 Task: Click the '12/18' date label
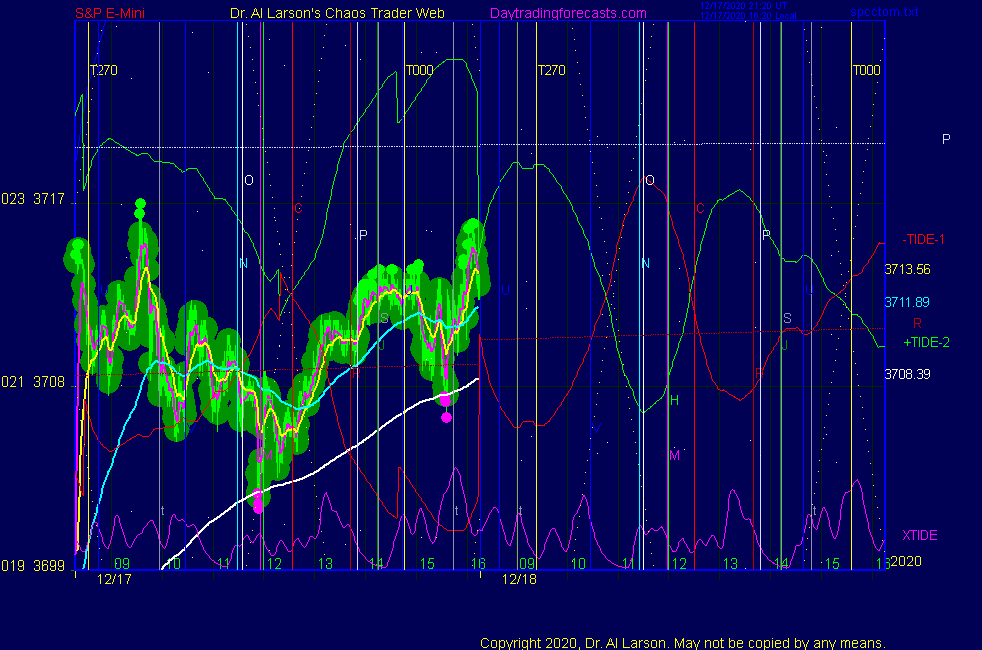click(x=519, y=579)
